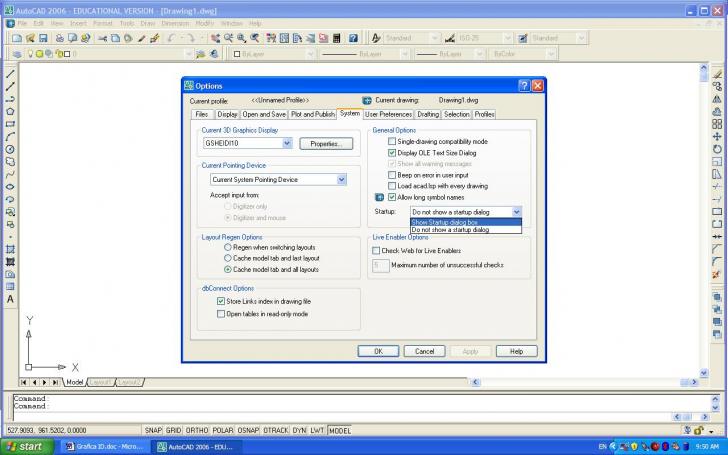Viewport: 728px width, 455px height.
Task: Choose Do not show a startup dialog entry
Action: (466, 229)
